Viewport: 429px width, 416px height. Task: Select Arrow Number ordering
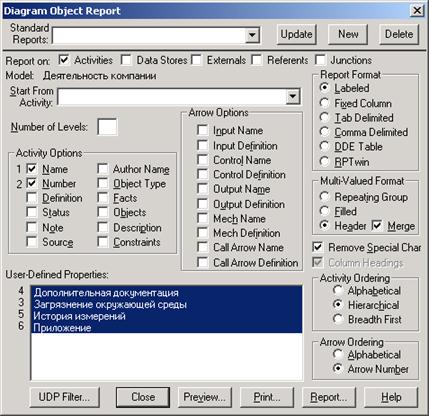[x=338, y=369]
